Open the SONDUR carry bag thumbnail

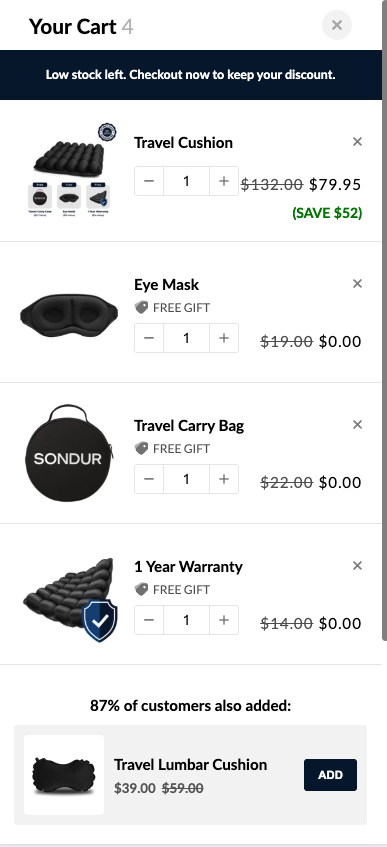pyautogui.click(x=68, y=453)
